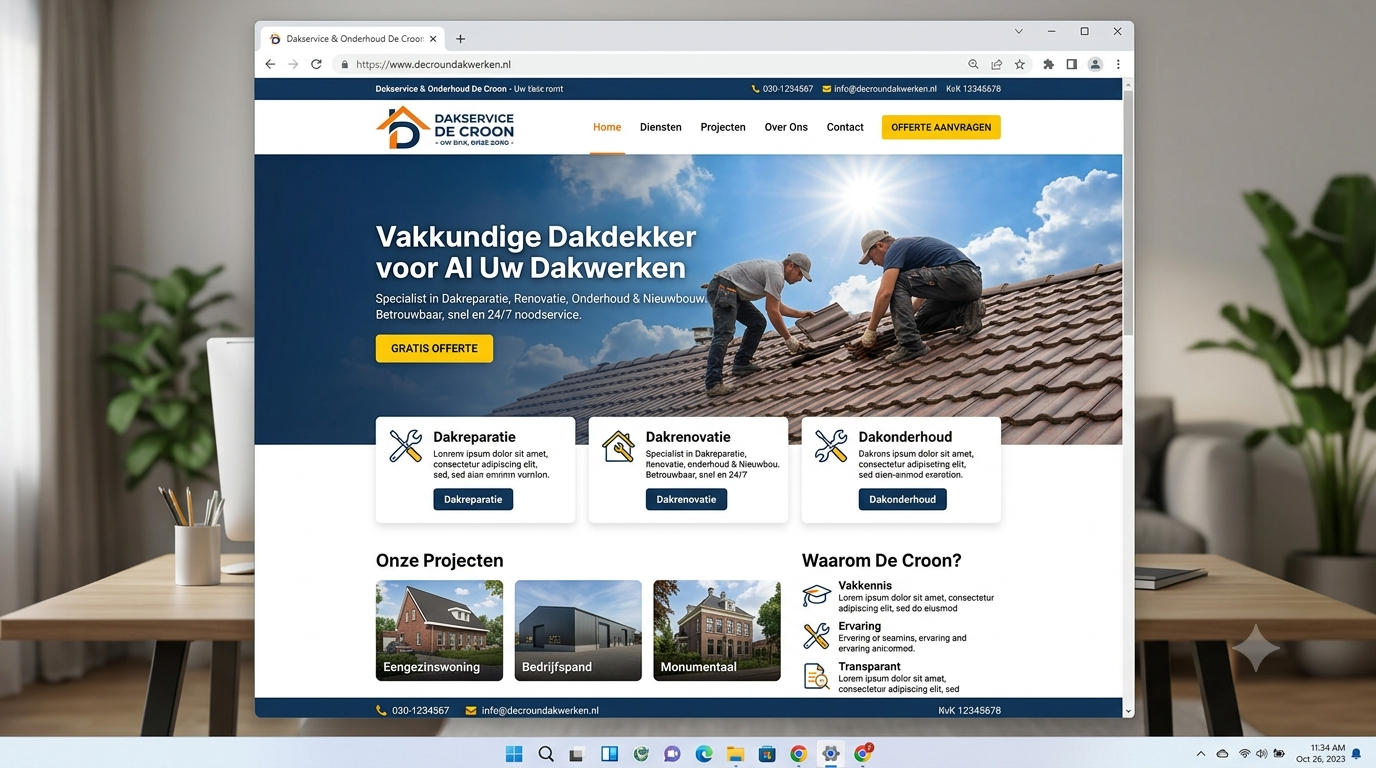Open Wi-Fi network tray icon
The image size is (1376, 768).
(1245, 753)
